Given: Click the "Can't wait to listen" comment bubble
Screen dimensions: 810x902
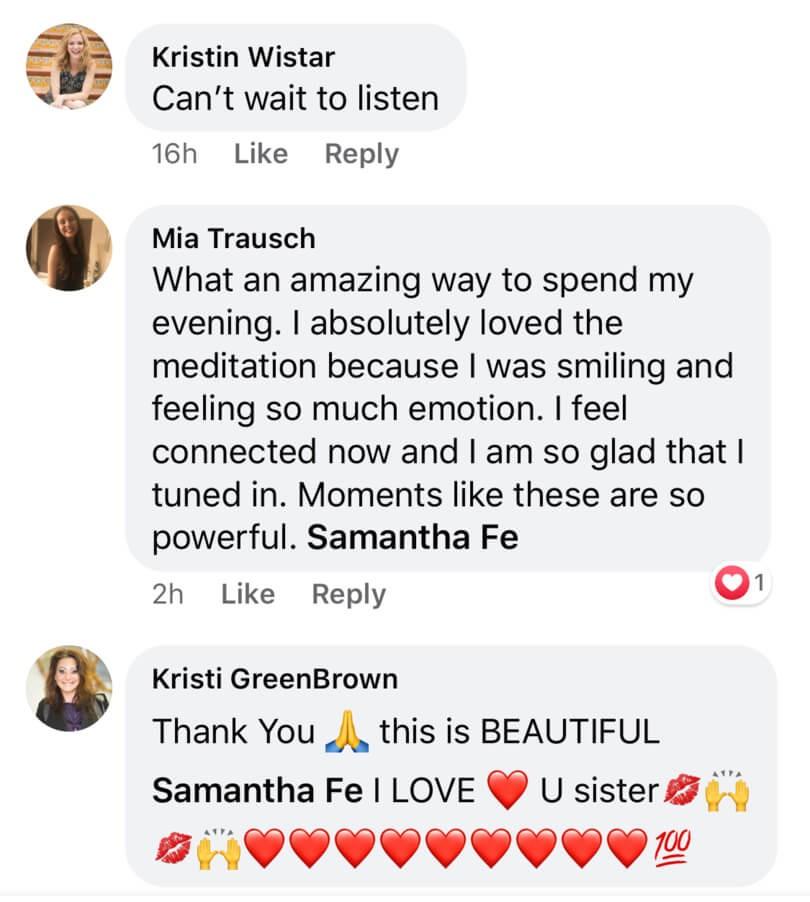Looking at the screenshot, I should click(295, 78).
